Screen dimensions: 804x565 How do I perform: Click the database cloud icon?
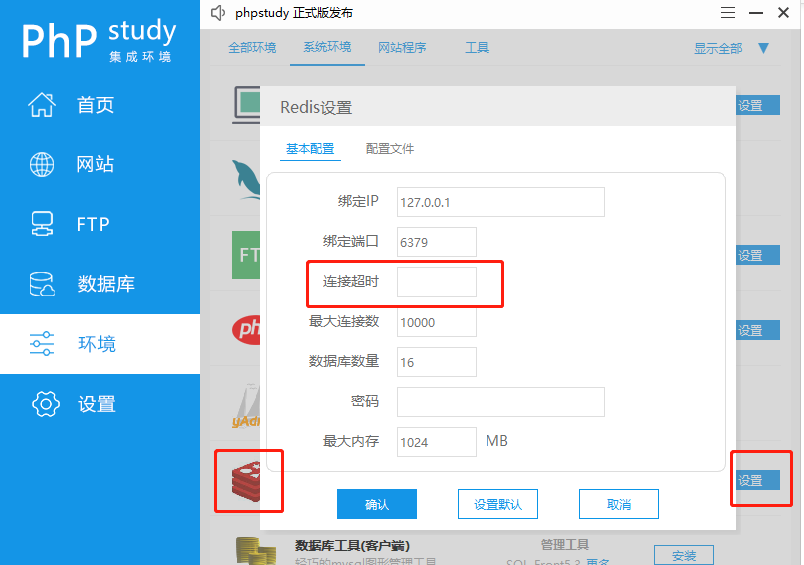[42, 284]
